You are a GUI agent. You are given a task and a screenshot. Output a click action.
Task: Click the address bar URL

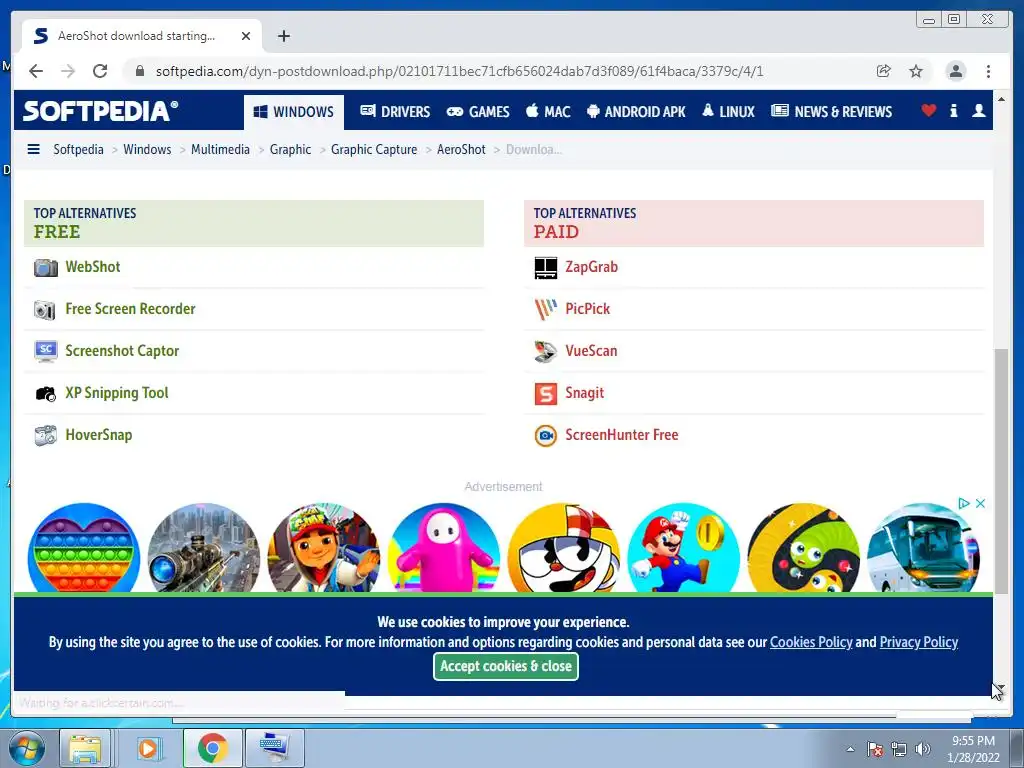click(x=459, y=71)
